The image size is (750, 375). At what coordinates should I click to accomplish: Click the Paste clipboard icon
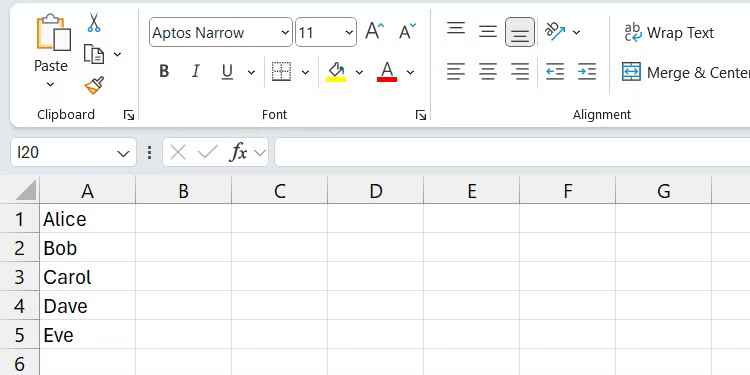[x=54, y=32]
